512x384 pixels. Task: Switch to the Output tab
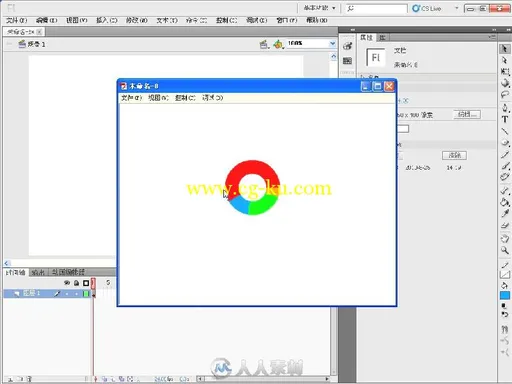38,272
